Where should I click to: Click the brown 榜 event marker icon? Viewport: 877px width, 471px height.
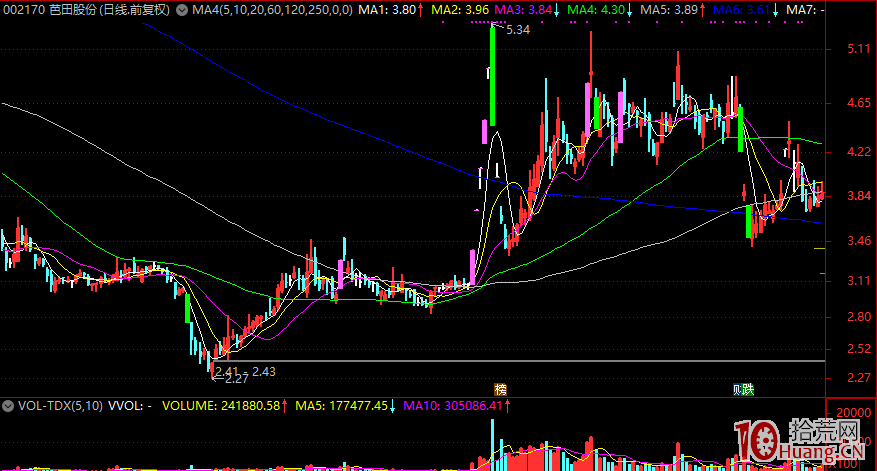[x=501, y=389]
